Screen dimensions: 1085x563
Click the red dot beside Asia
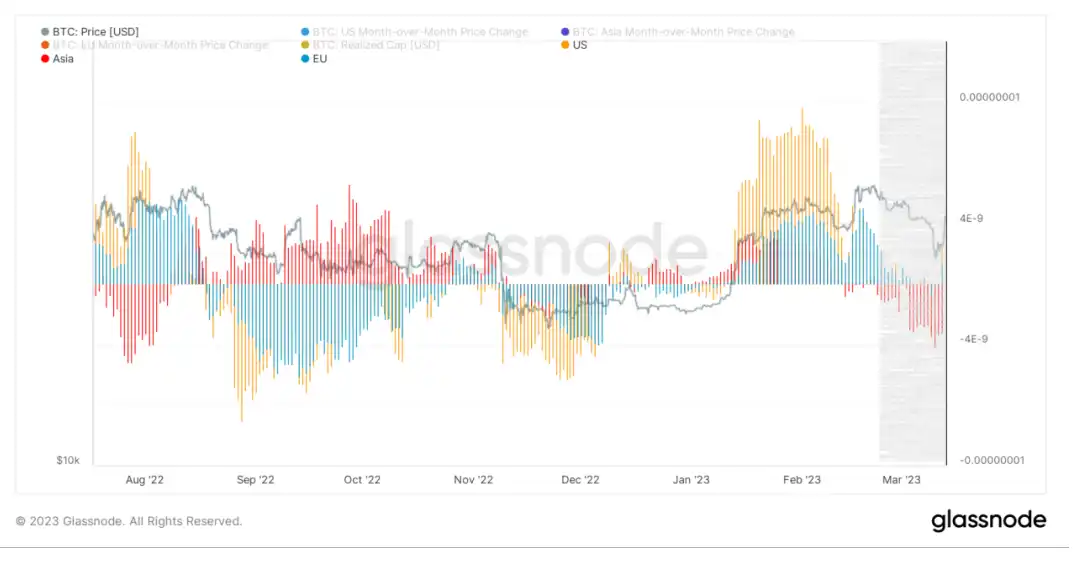click(x=45, y=59)
